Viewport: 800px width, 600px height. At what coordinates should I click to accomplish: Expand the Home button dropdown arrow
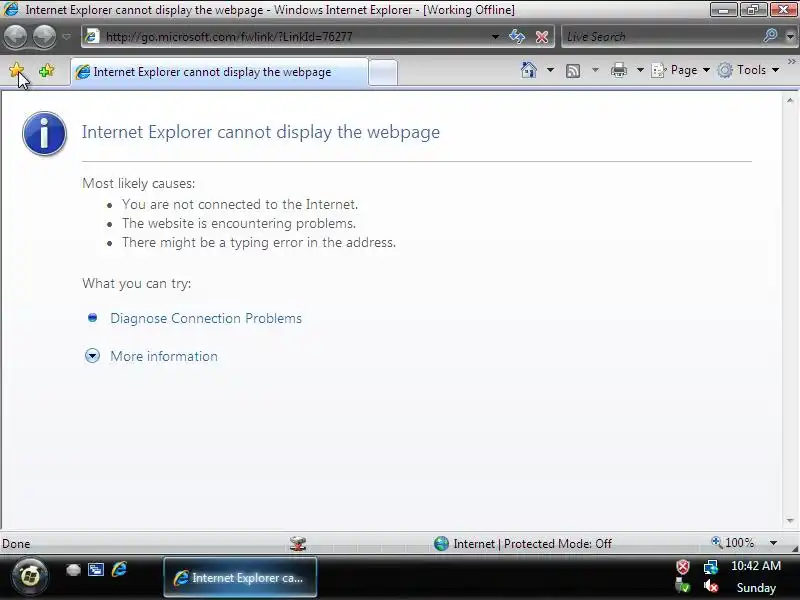[551, 70]
